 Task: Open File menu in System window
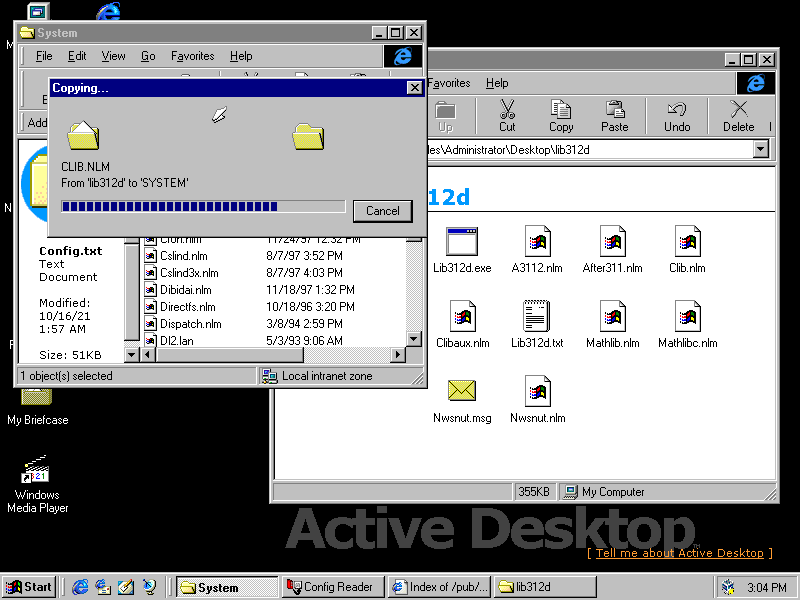click(44, 56)
